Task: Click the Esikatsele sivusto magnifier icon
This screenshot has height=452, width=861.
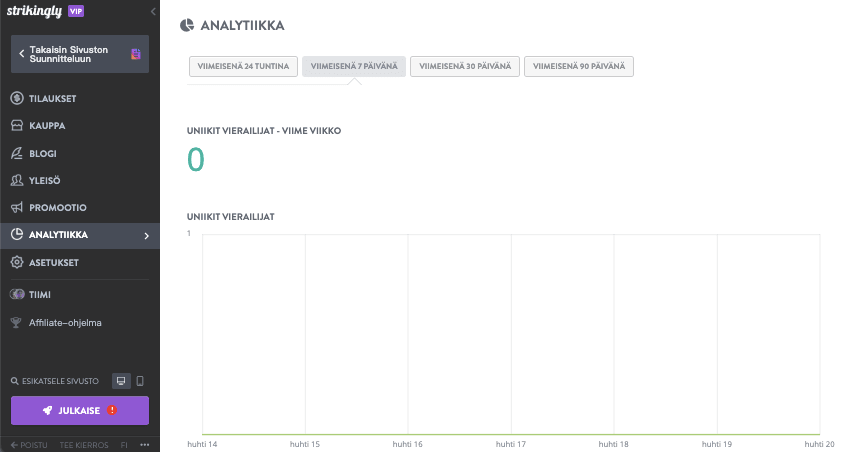Action: coord(15,381)
